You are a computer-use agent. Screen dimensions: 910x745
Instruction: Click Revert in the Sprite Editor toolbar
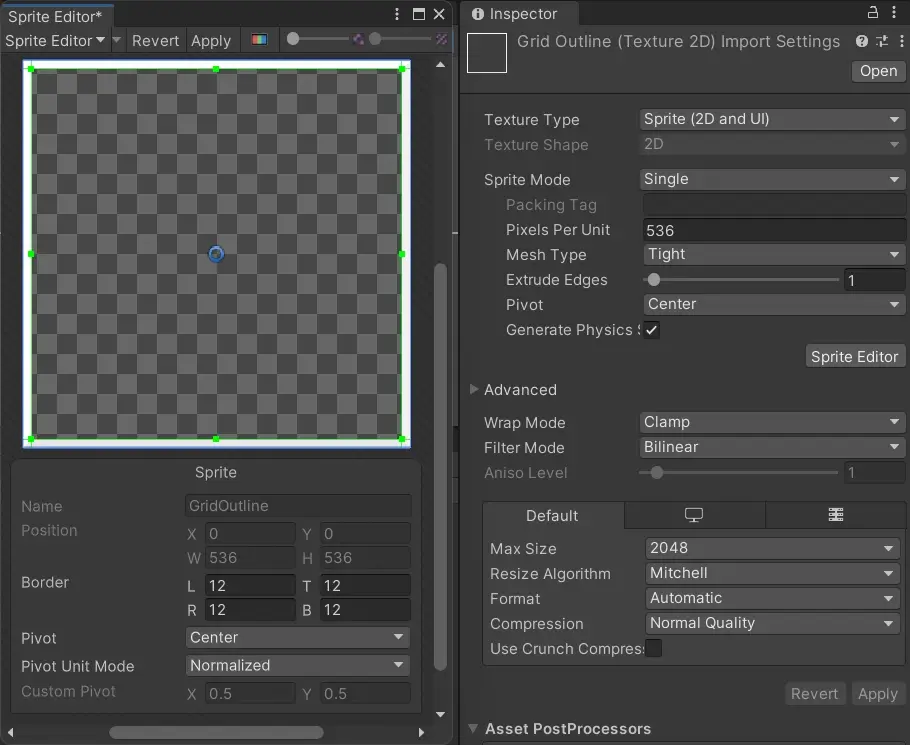[155, 41]
